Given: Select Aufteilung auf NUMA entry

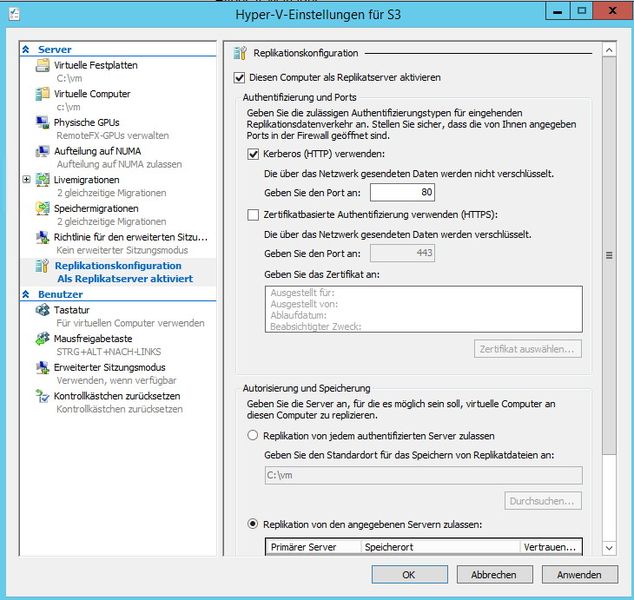Looking at the screenshot, I should point(97,151).
